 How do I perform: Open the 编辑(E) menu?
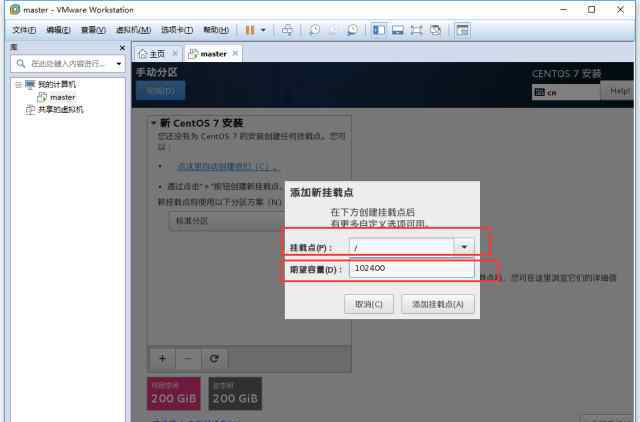pyautogui.click(x=58, y=30)
